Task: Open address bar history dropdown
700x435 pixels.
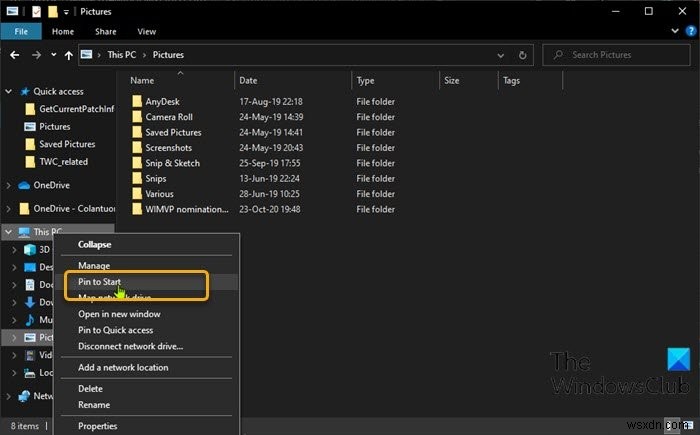Action: [x=500, y=55]
